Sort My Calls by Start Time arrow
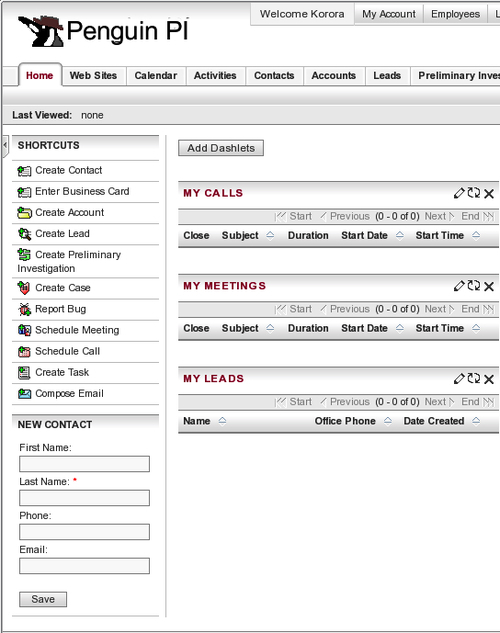This screenshot has height=633, width=500. coord(476,236)
